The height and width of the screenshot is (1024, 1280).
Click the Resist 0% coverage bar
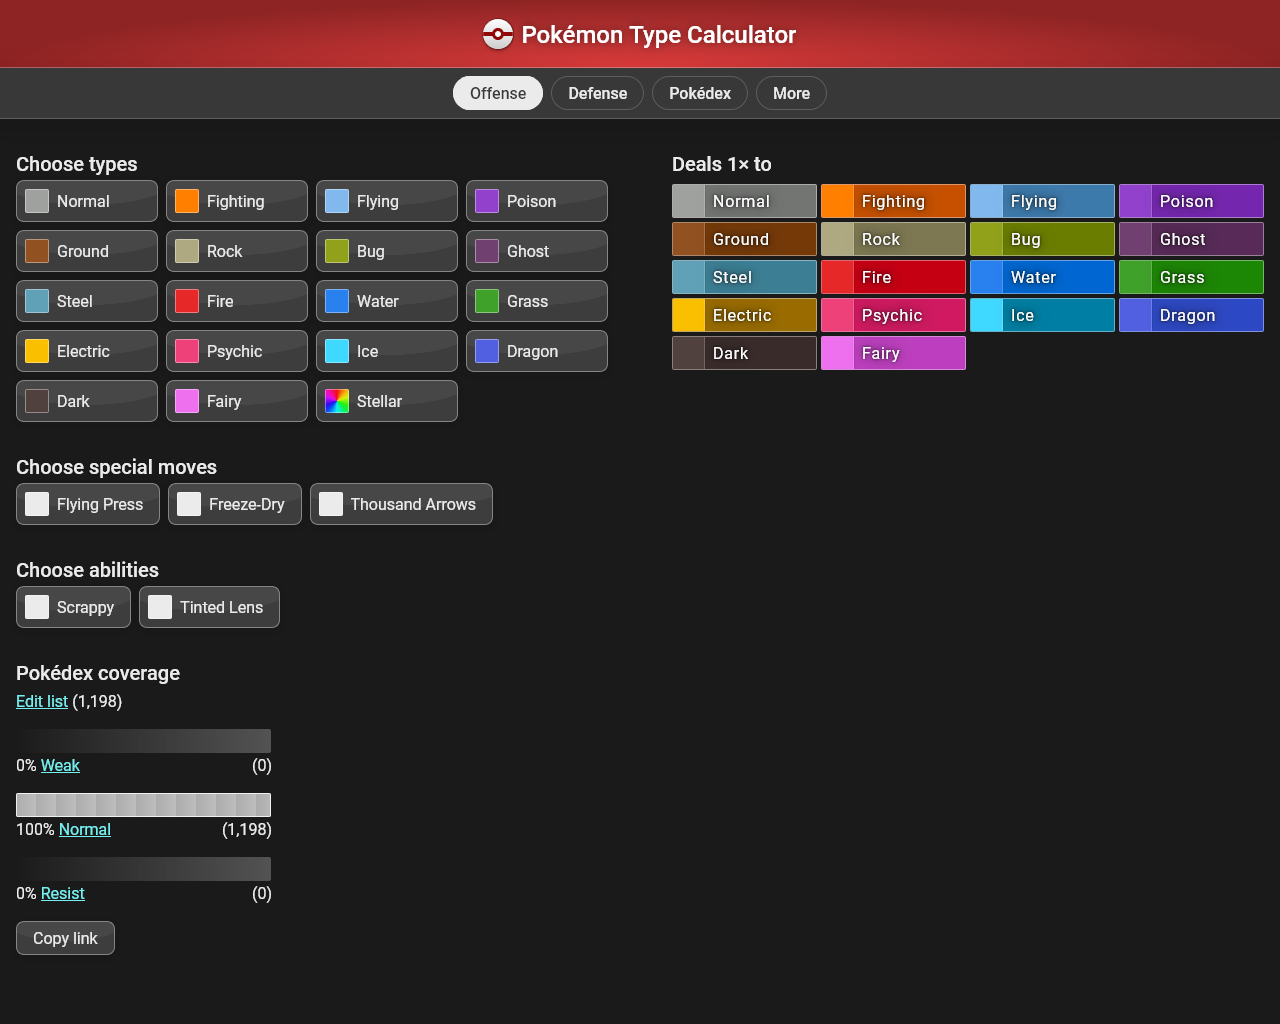click(143, 869)
